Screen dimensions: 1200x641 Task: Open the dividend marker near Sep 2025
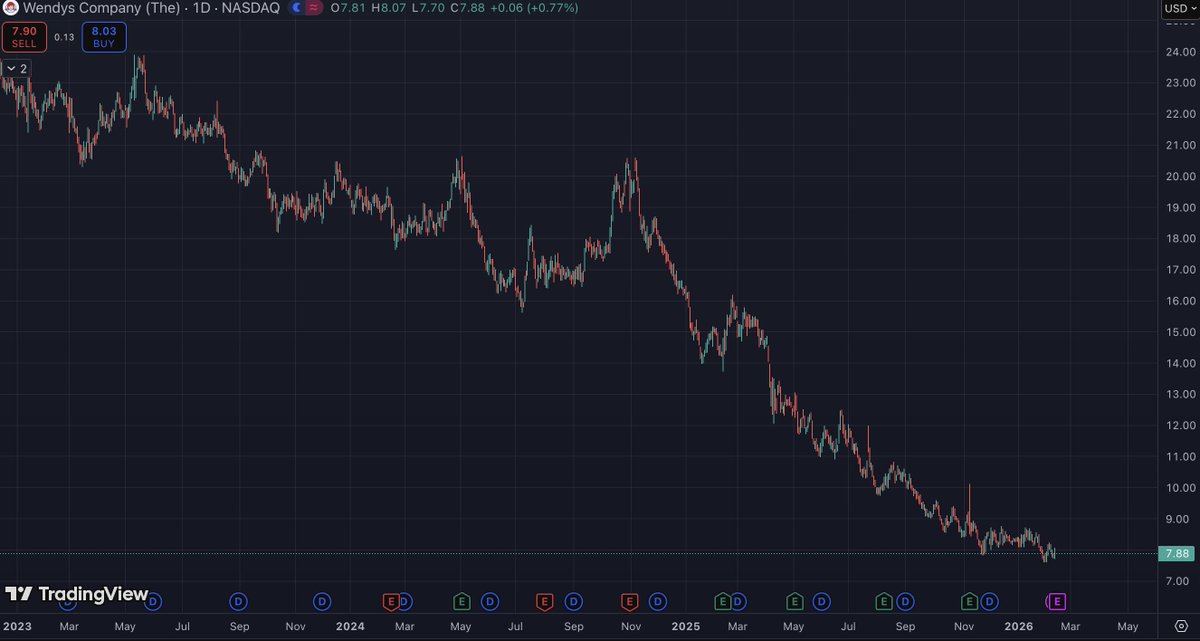(905, 601)
